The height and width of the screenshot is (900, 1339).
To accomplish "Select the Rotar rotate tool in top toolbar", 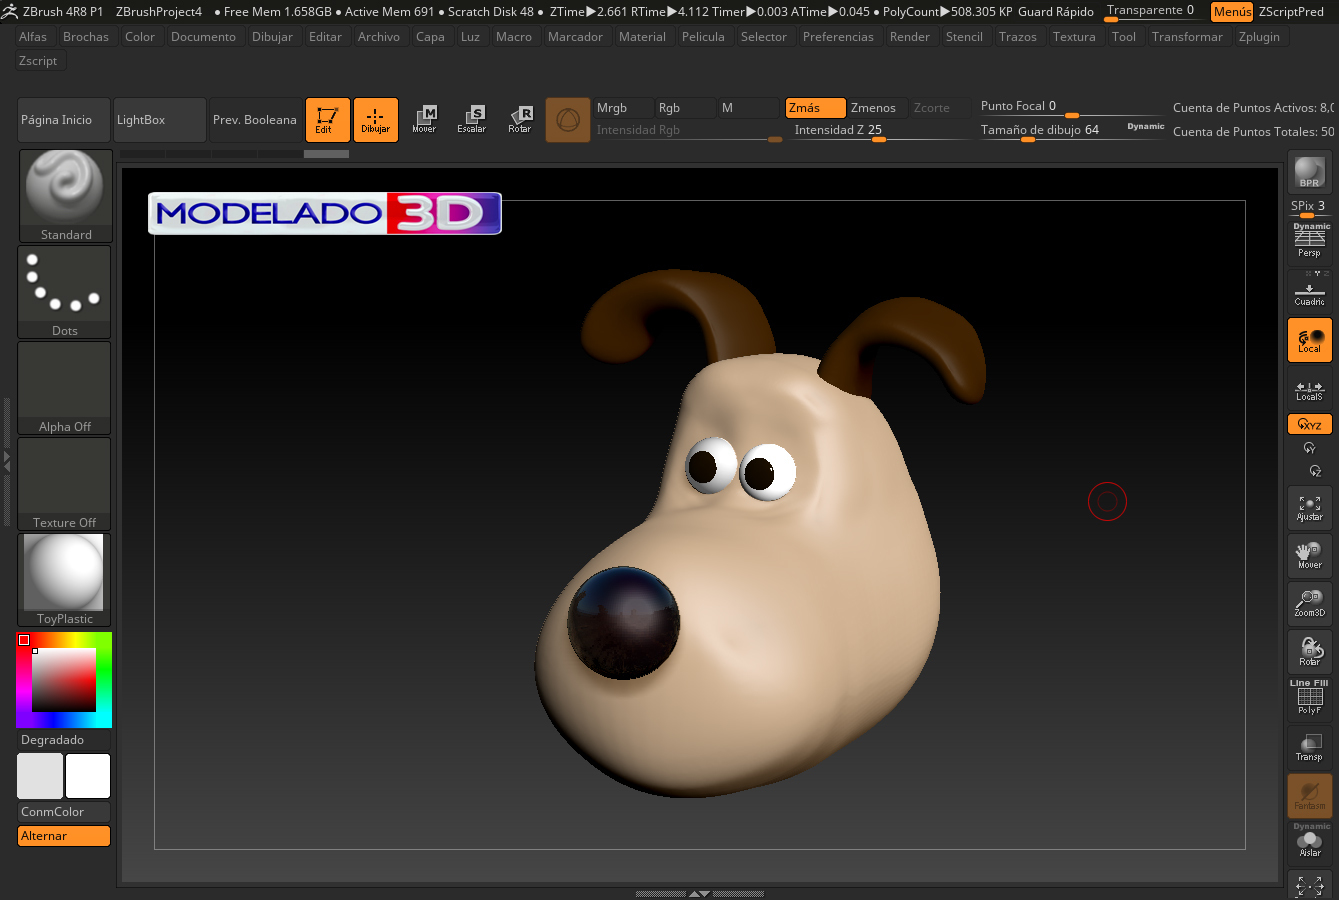I will click(x=519, y=119).
